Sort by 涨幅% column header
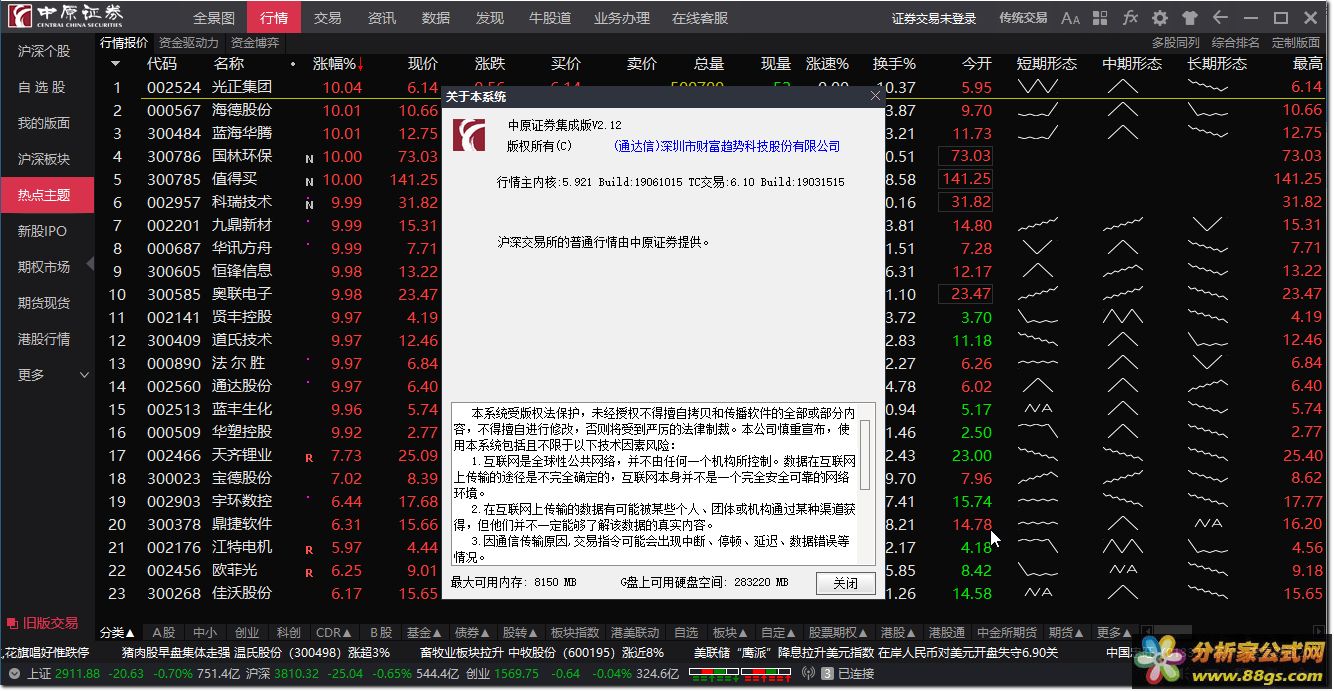The image size is (1334, 691). [338, 63]
